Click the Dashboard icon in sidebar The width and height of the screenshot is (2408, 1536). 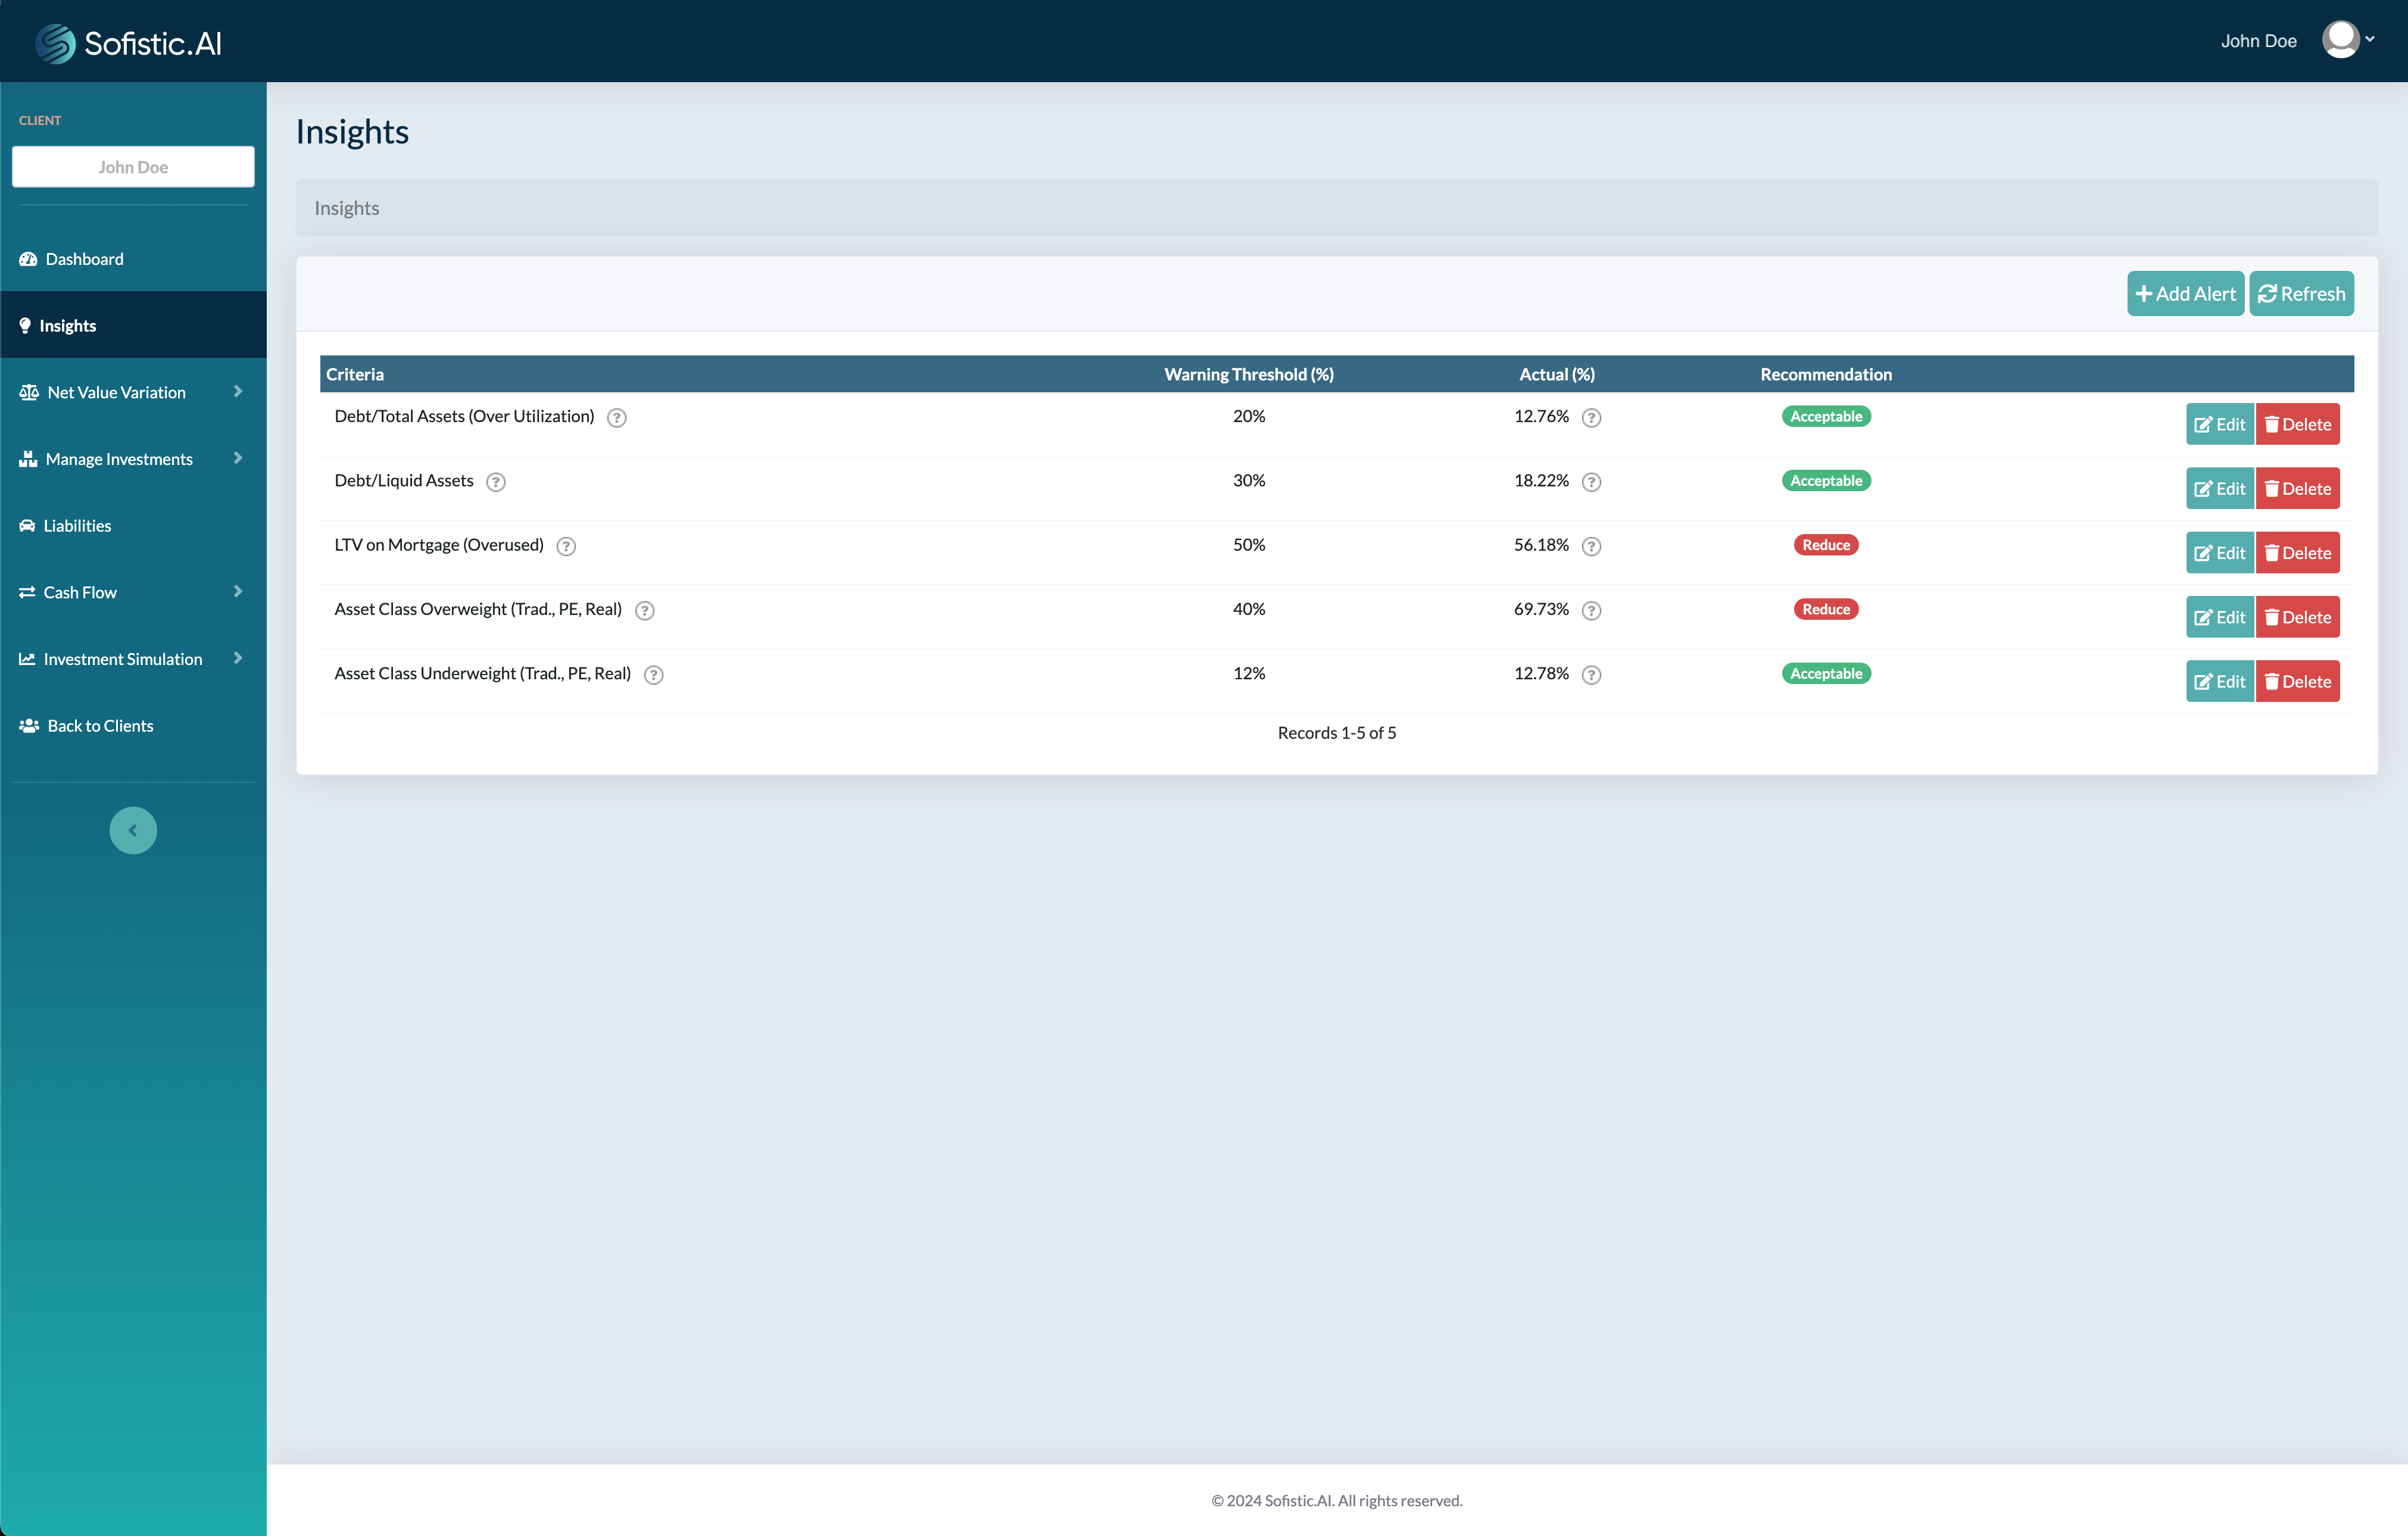coord(28,258)
